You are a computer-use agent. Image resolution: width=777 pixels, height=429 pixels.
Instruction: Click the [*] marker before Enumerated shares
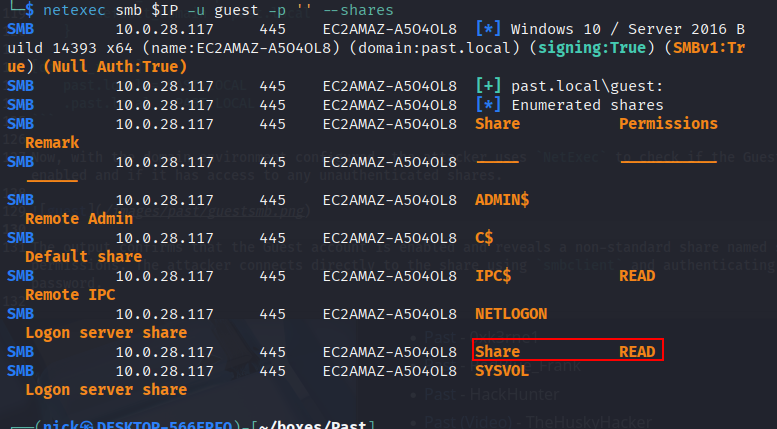(x=488, y=105)
